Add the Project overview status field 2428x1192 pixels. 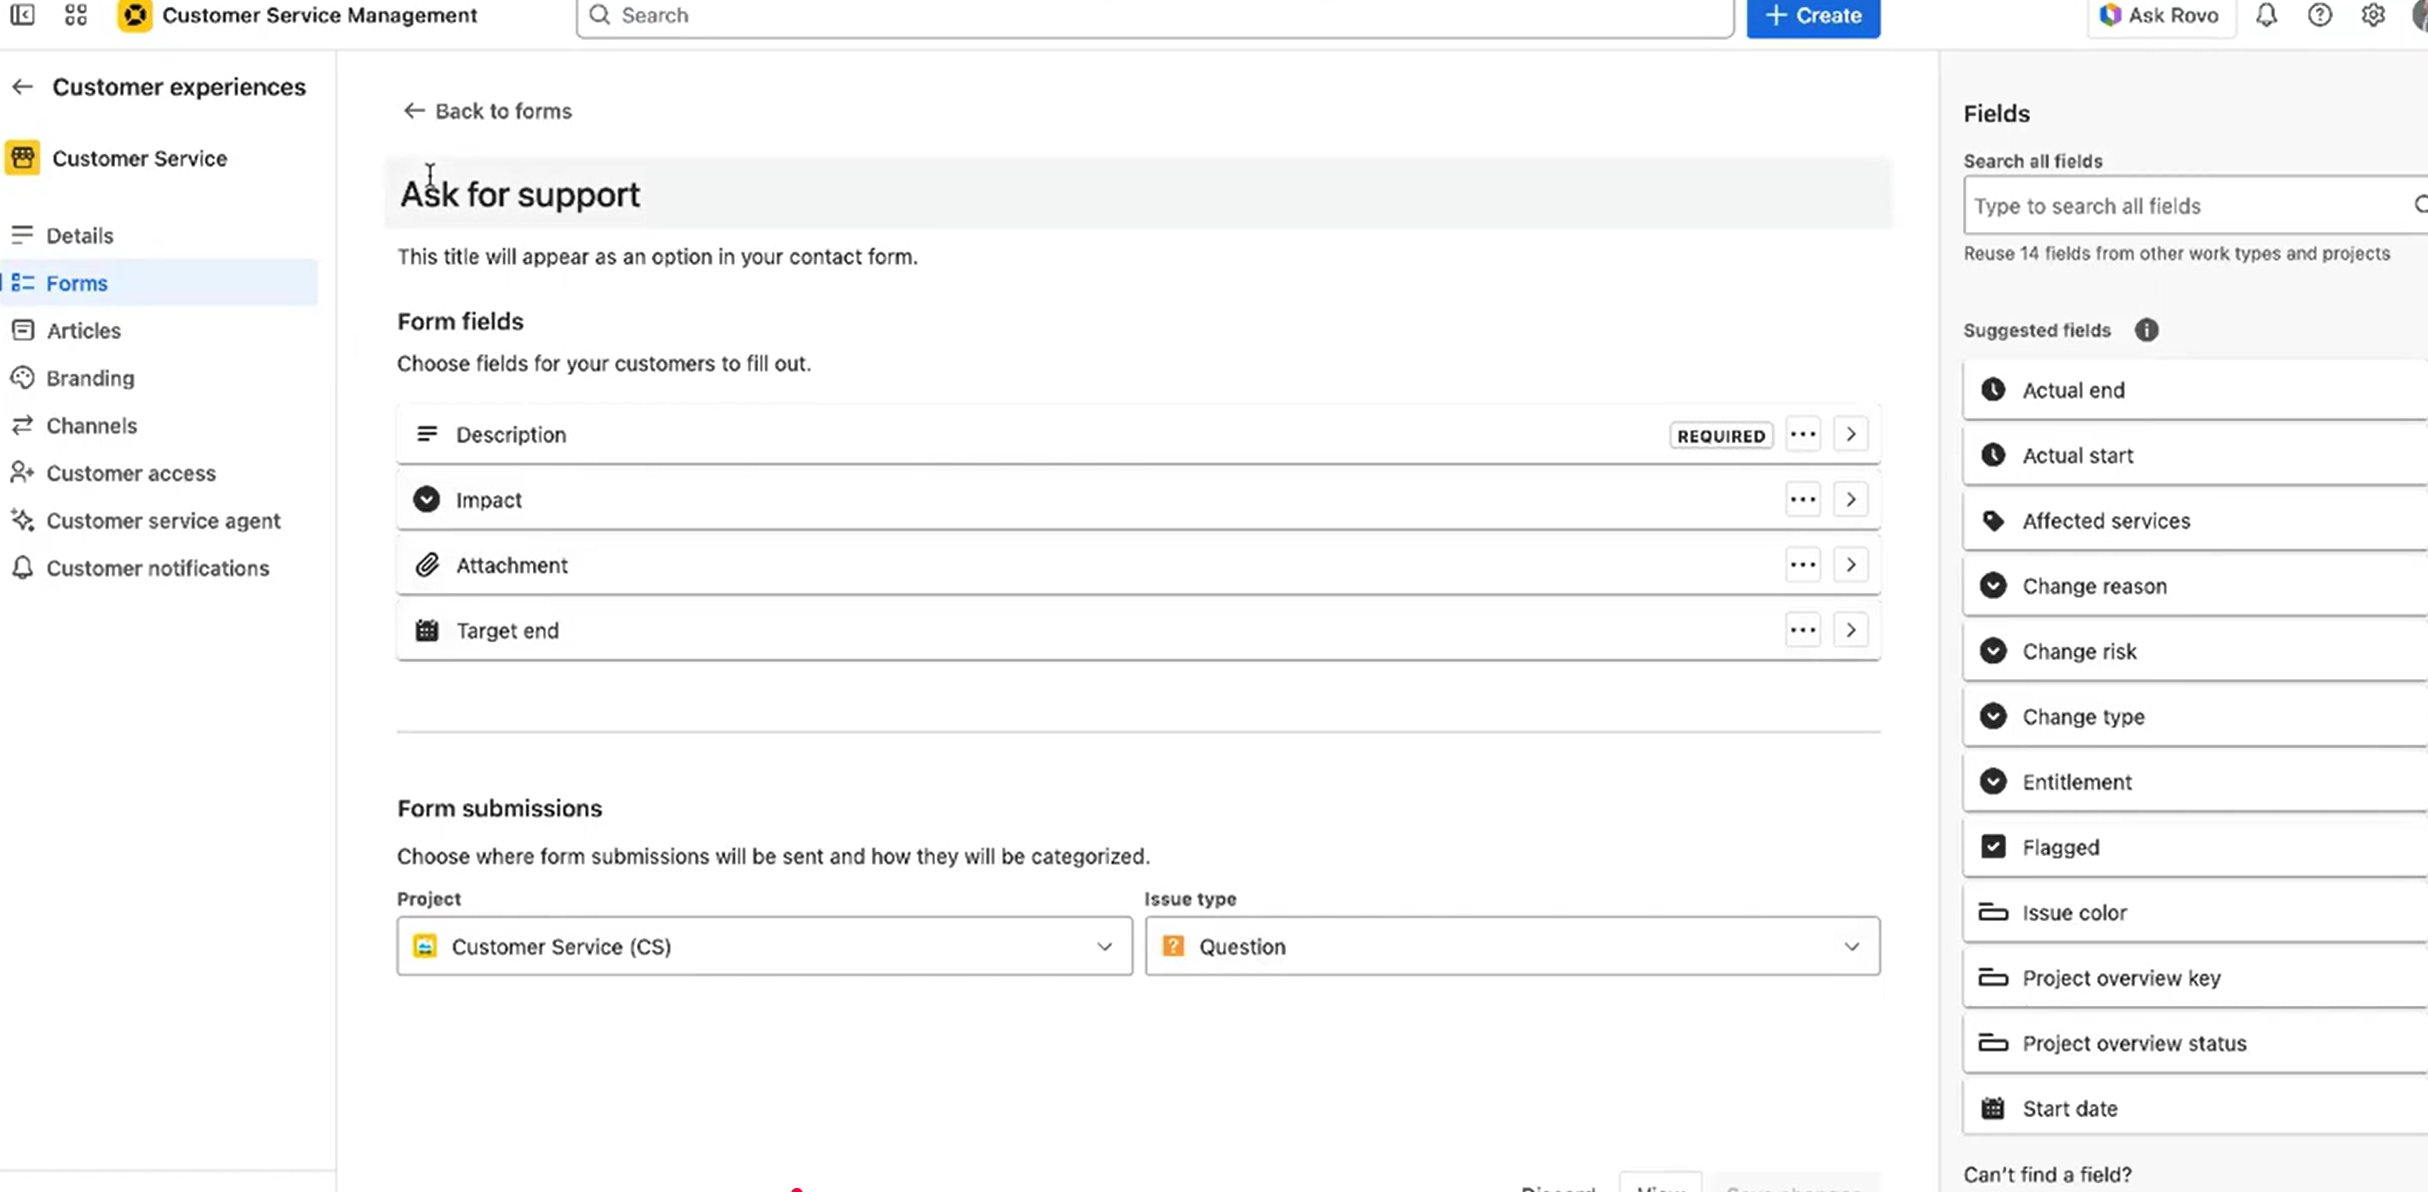pos(2195,1043)
